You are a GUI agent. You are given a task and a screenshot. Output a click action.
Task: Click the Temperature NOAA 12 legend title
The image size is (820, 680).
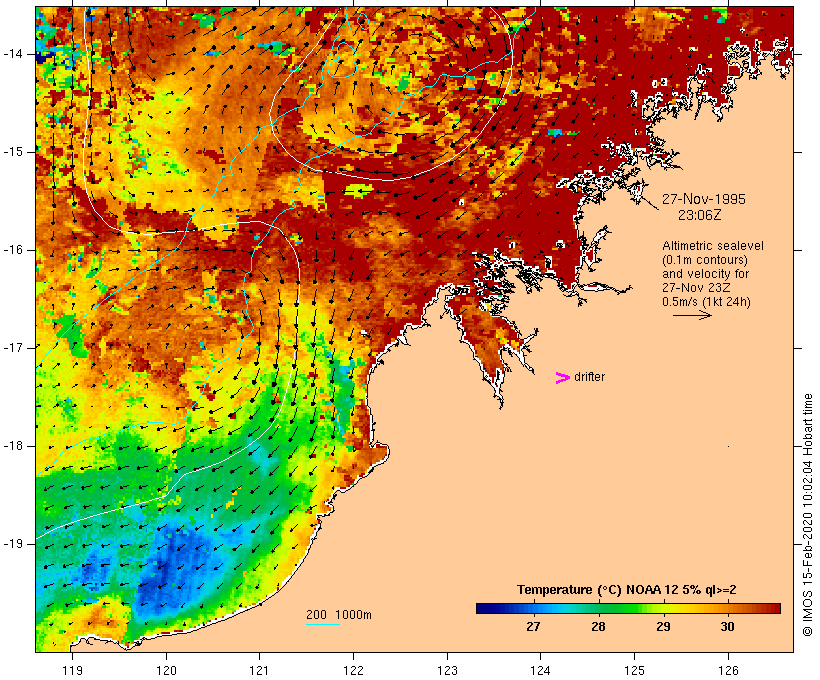[x=627, y=590]
